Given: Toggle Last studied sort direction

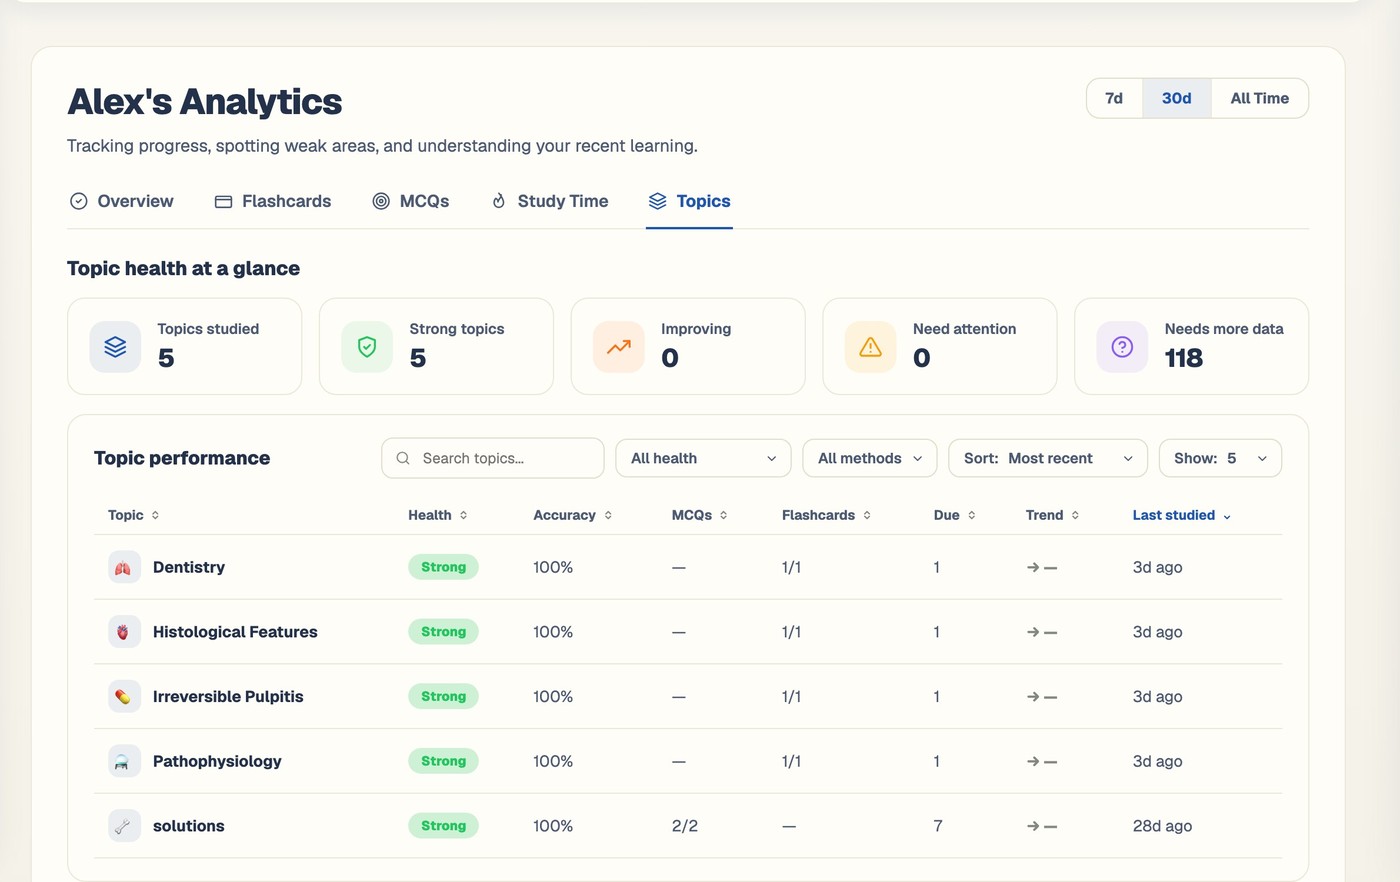Looking at the screenshot, I should click(1182, 515).
